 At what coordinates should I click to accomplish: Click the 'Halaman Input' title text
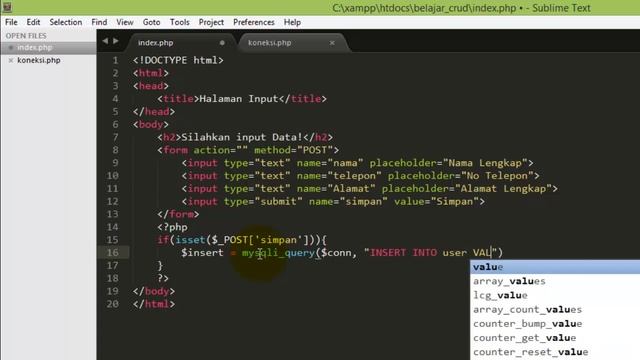(239, 99)
